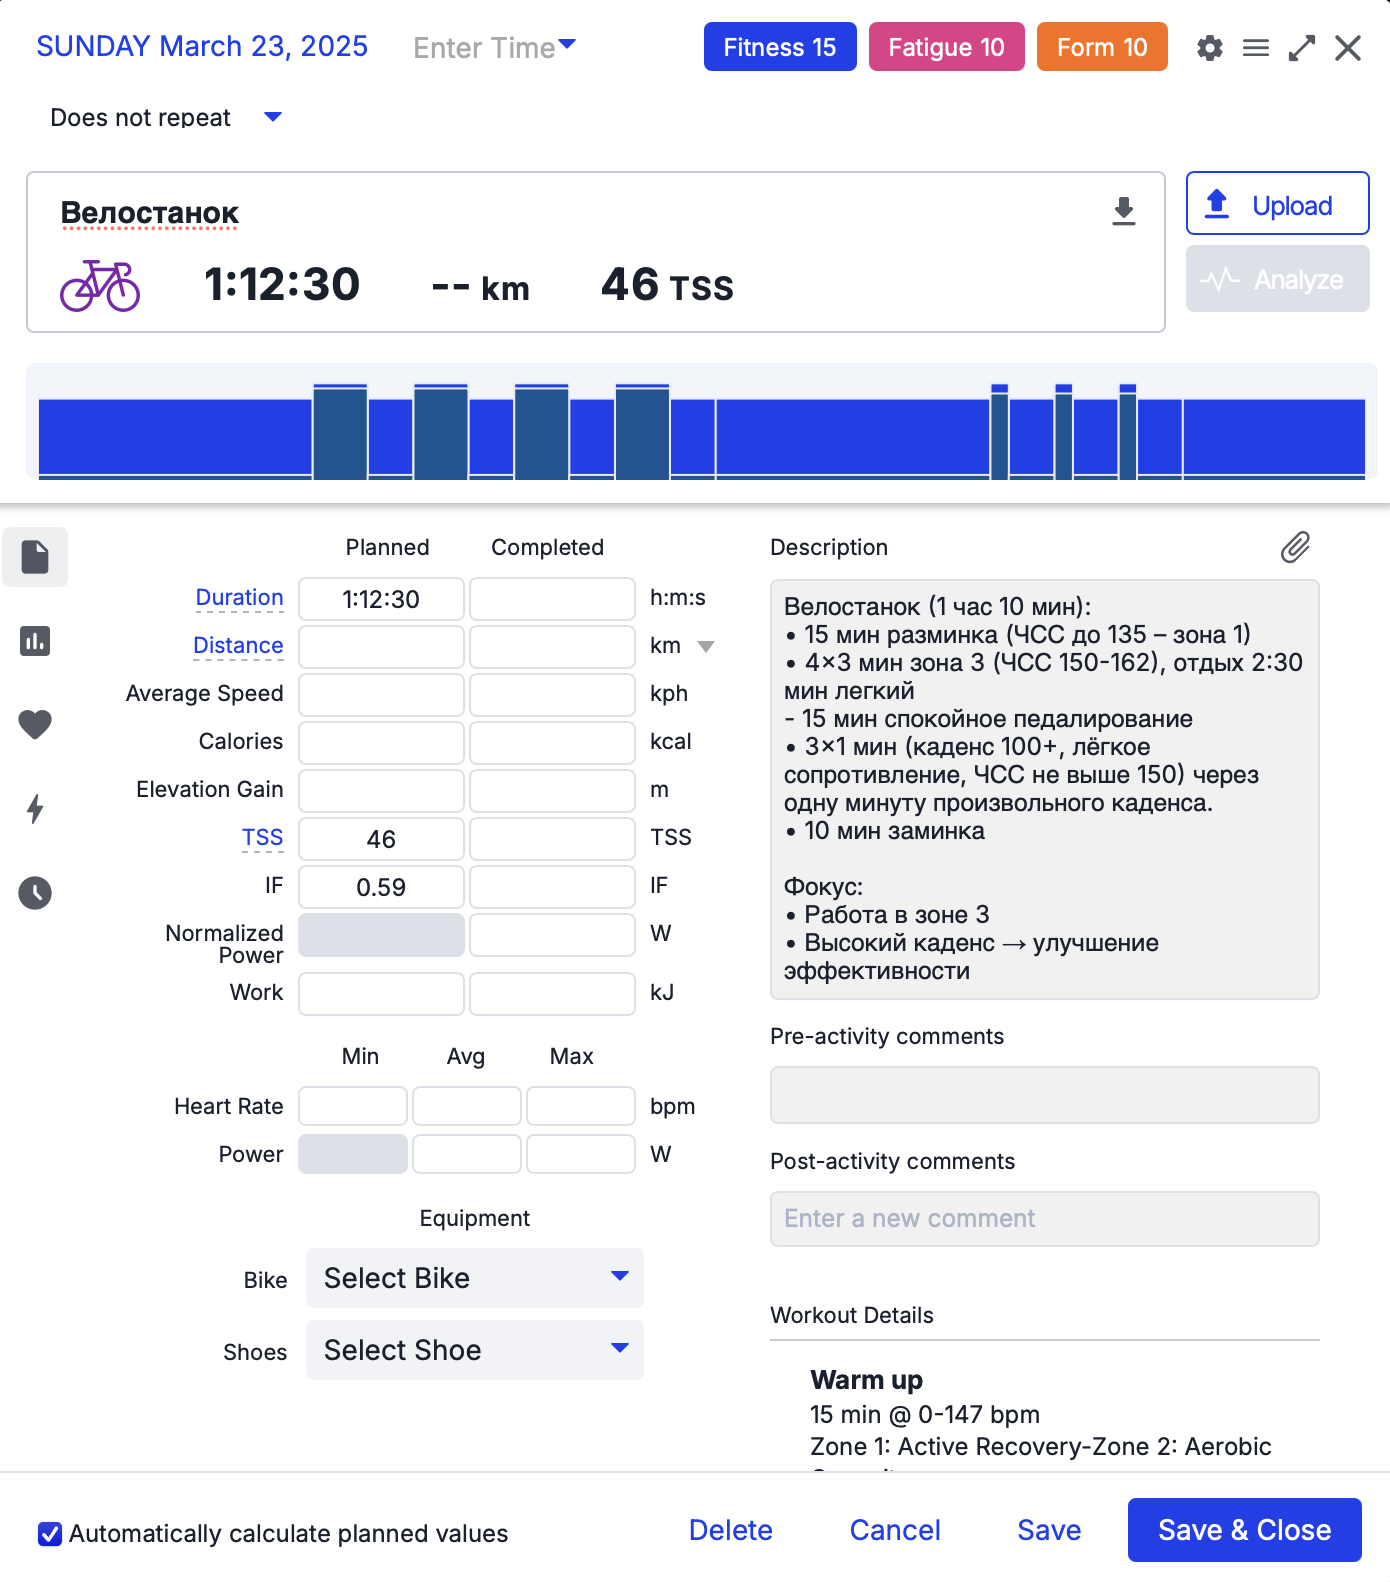Switch to the power lightning bolt tab
Screen dimensions: 1390x1582
click(x=35, y=808)
